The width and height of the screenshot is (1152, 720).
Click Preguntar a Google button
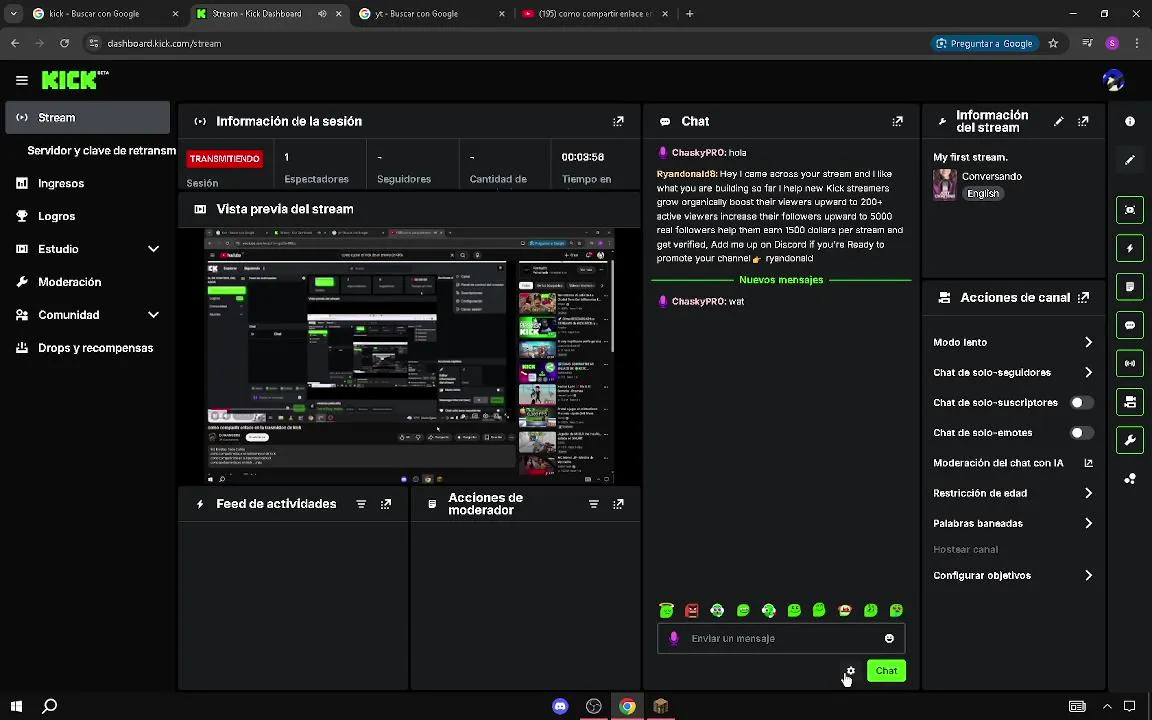[984, 43]
